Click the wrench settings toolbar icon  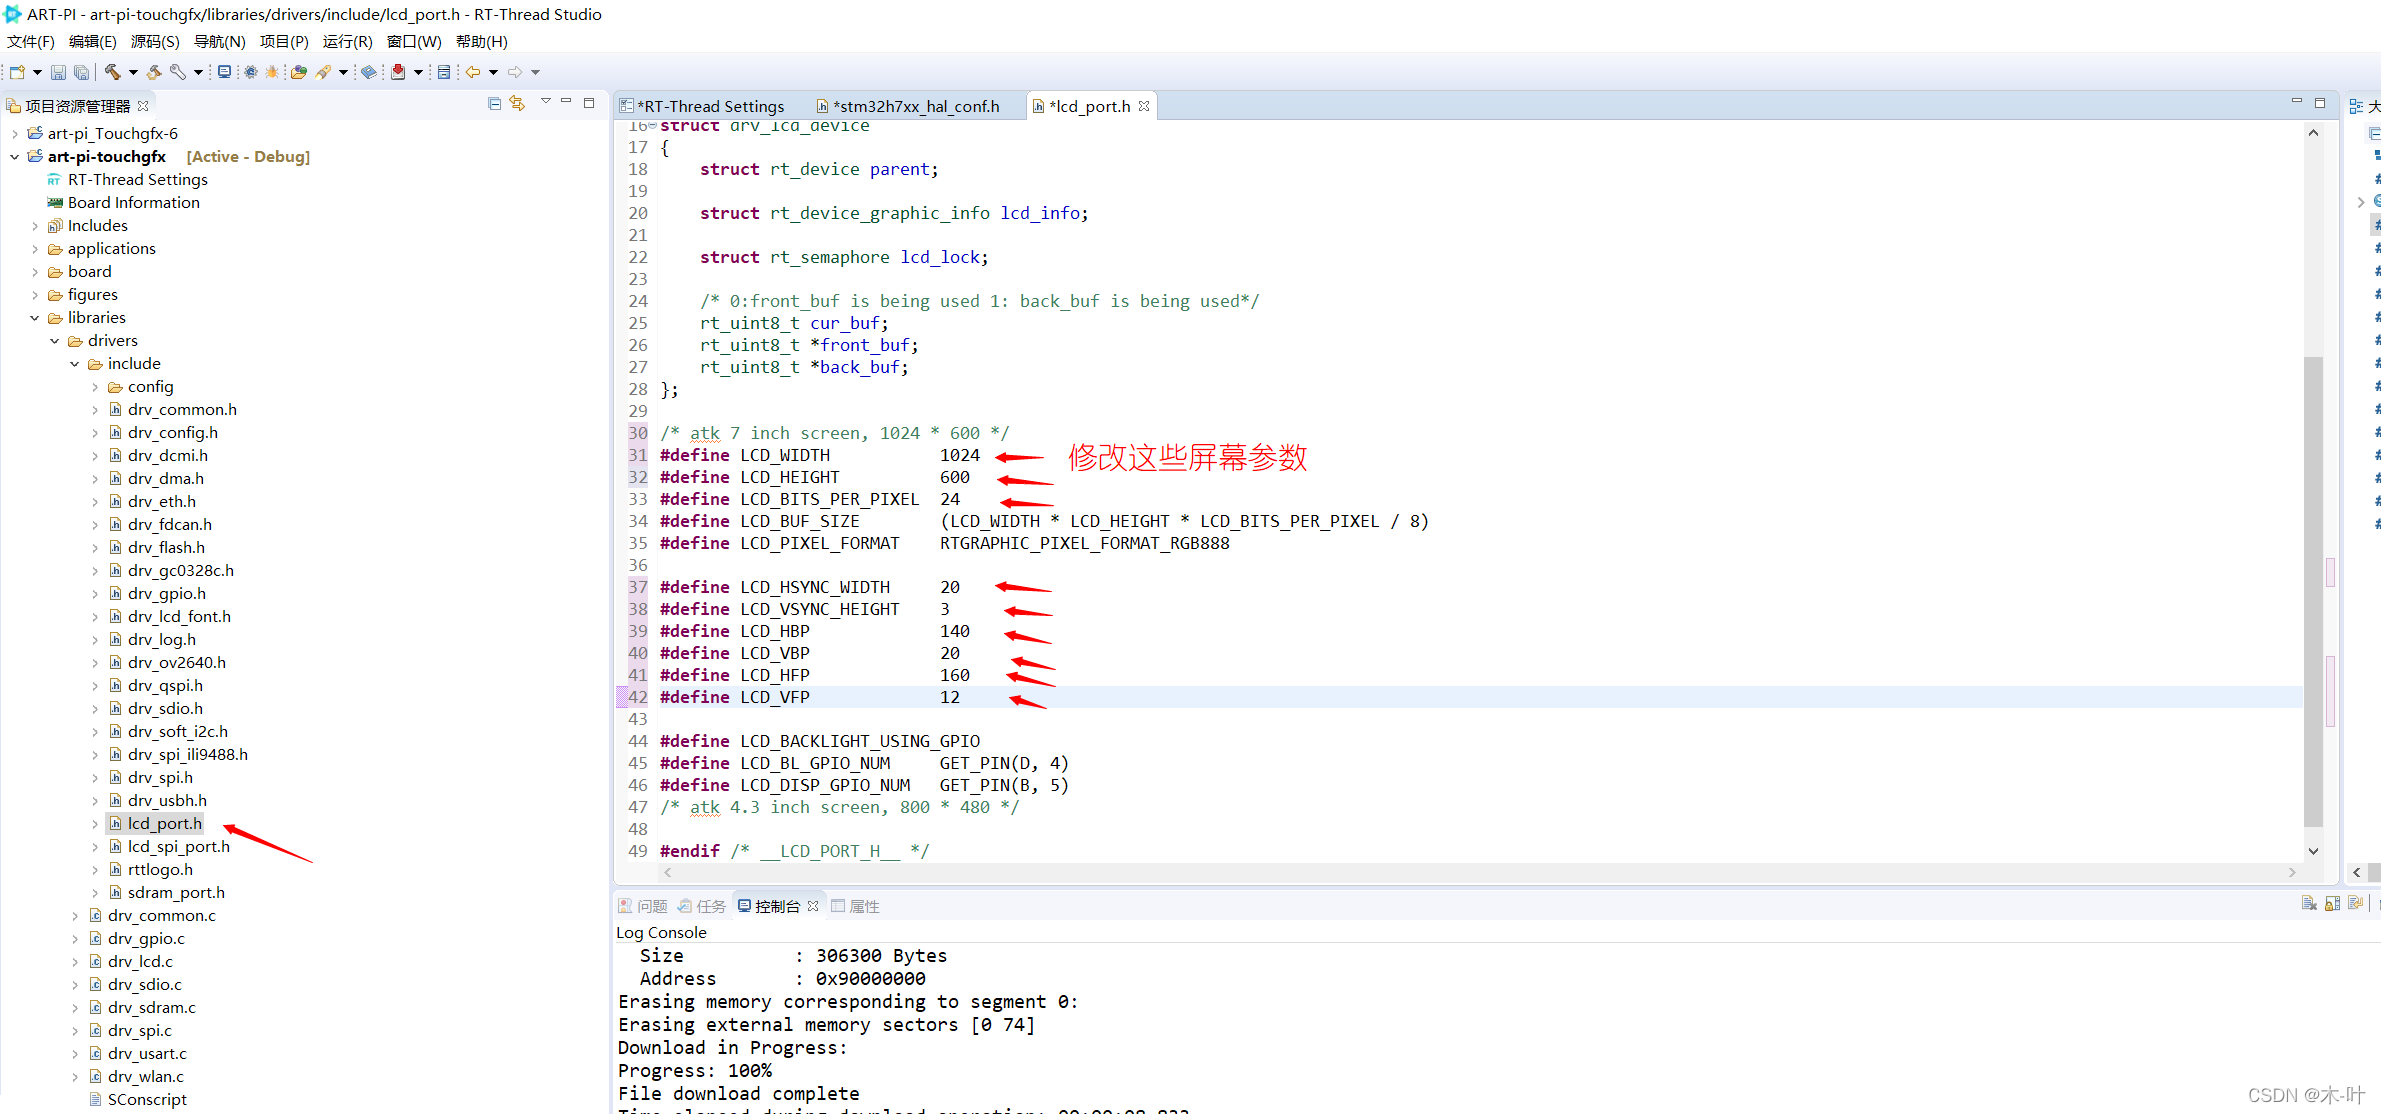(177, 72)
